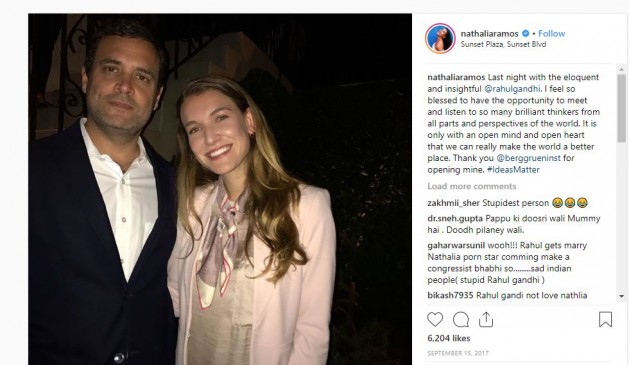The image size is (629, 365).
Task: Open commenter gaharwarsunil's profile
Action: [x=456, y=245]
